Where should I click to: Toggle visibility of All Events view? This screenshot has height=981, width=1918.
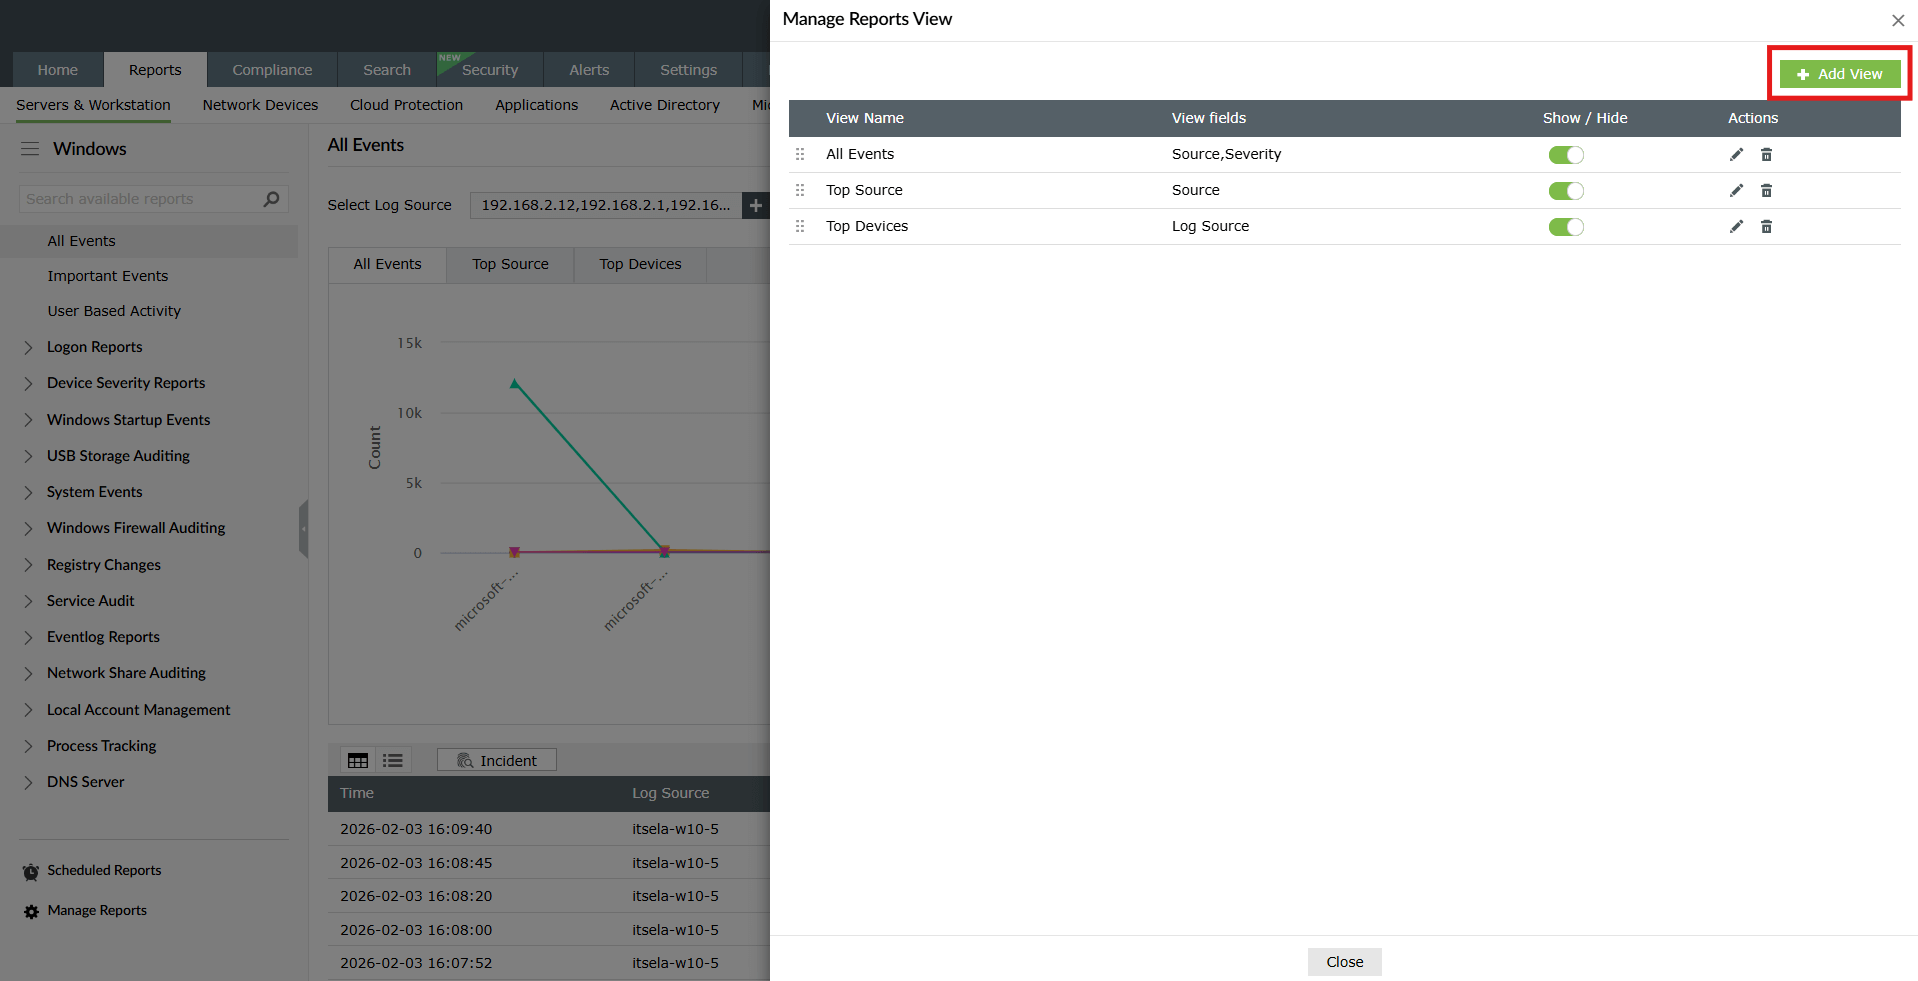[1566, 155]
